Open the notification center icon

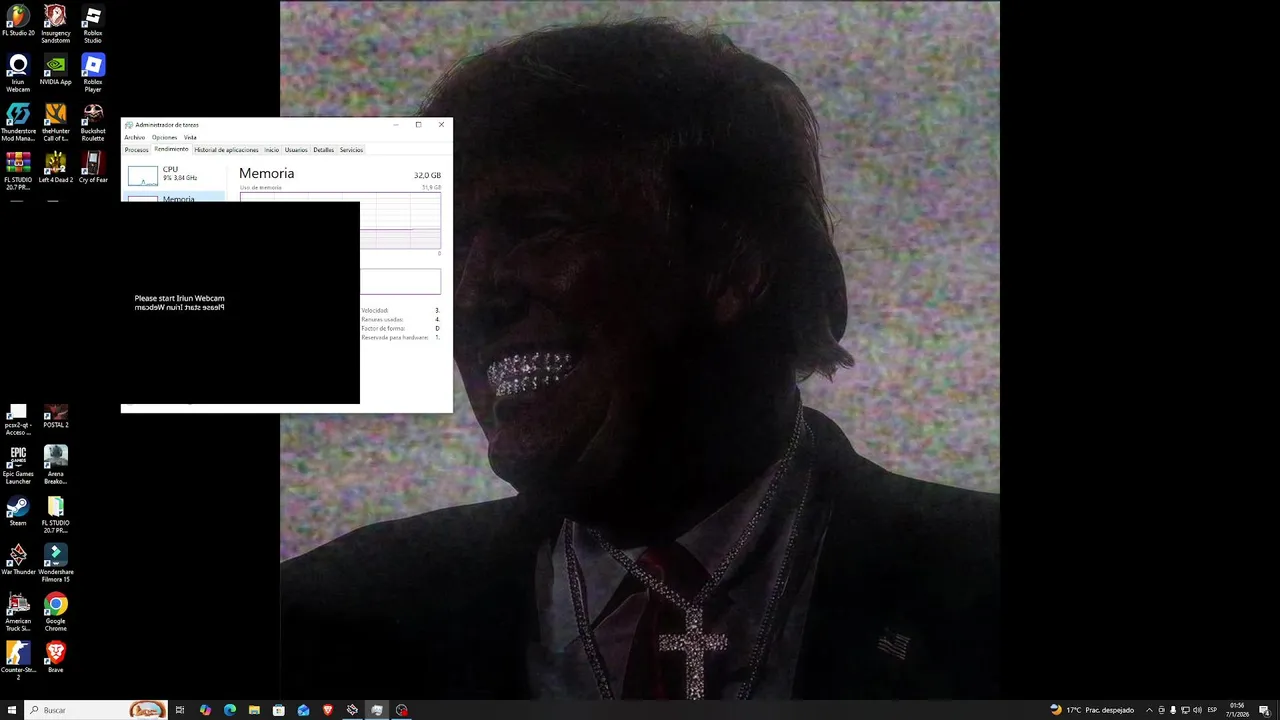(x=1265, y=710)
